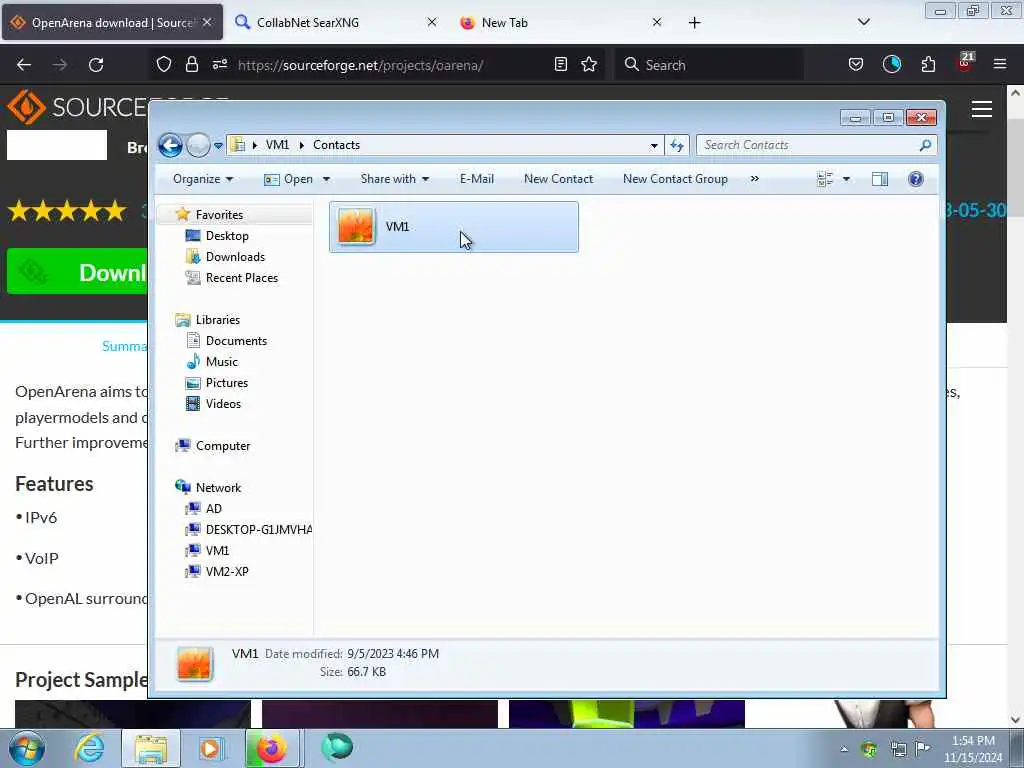
Task: Select Libraries in the navigation pane
Action: coord(217,320)
